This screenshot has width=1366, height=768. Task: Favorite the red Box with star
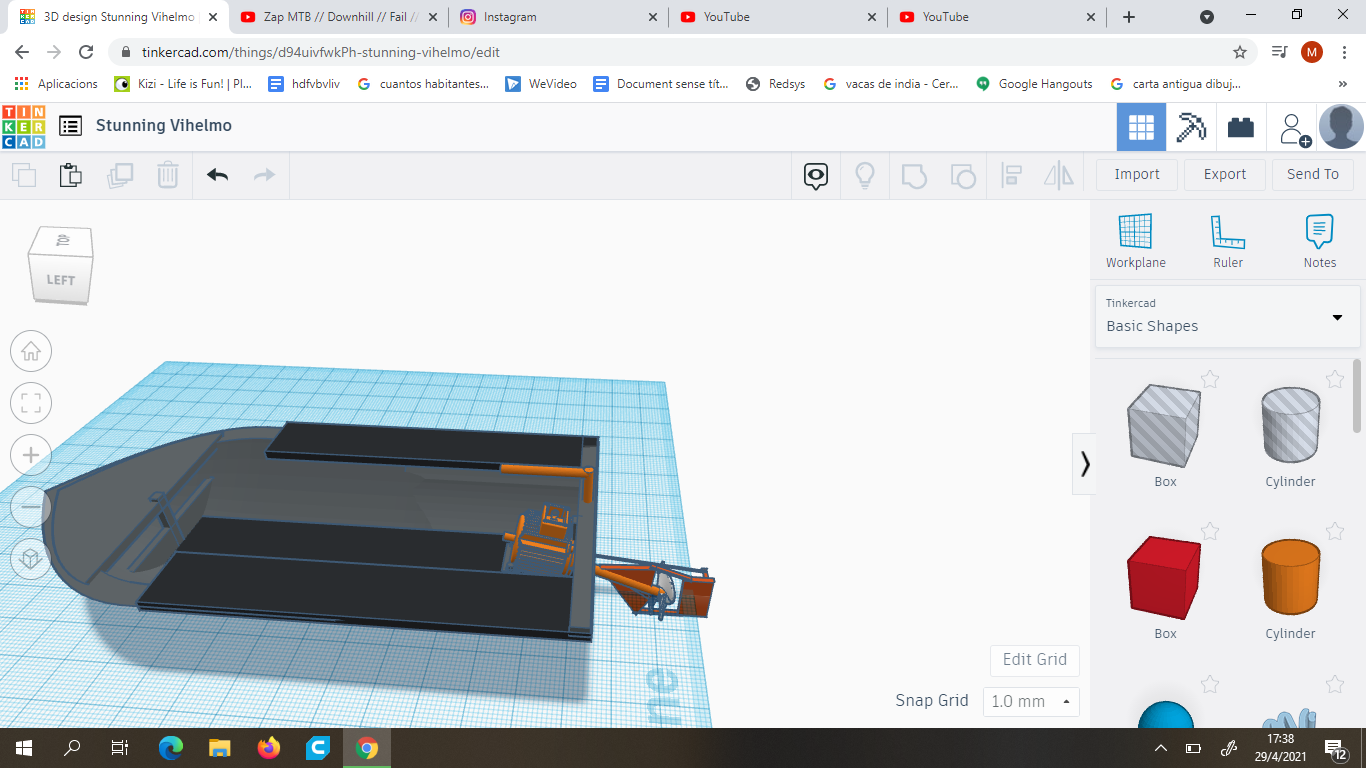click(1210, 531)
